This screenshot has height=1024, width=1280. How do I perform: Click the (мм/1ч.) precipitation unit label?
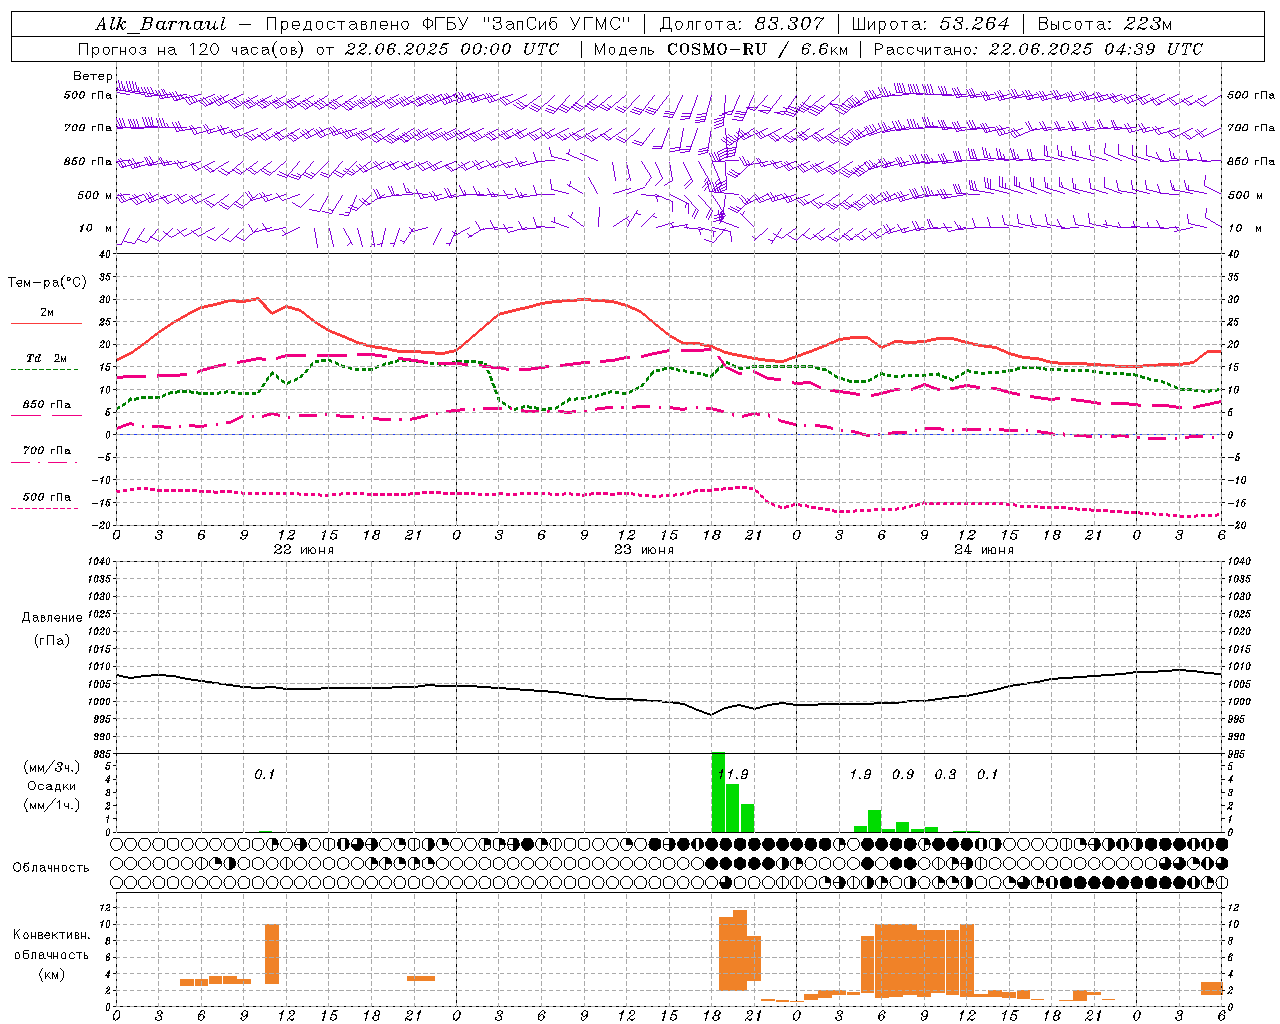[x=51, y=805]
